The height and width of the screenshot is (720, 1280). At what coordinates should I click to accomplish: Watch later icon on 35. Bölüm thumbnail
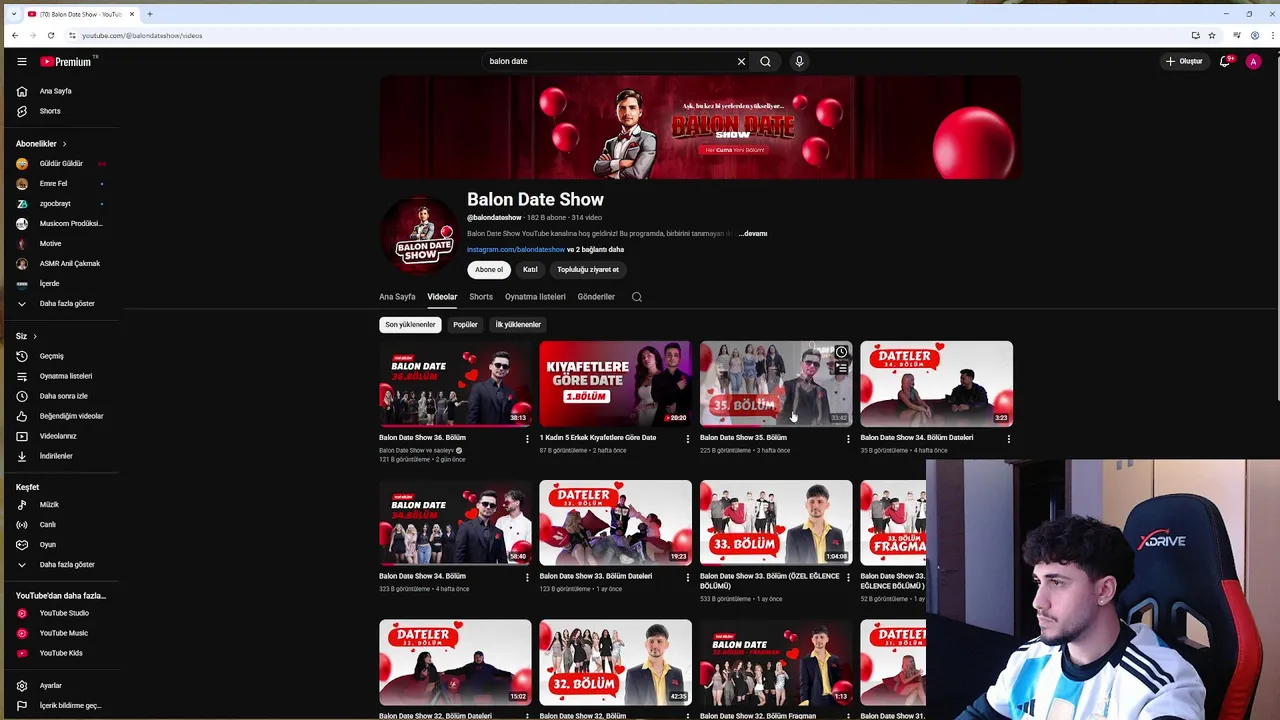(x=841, y=352)
